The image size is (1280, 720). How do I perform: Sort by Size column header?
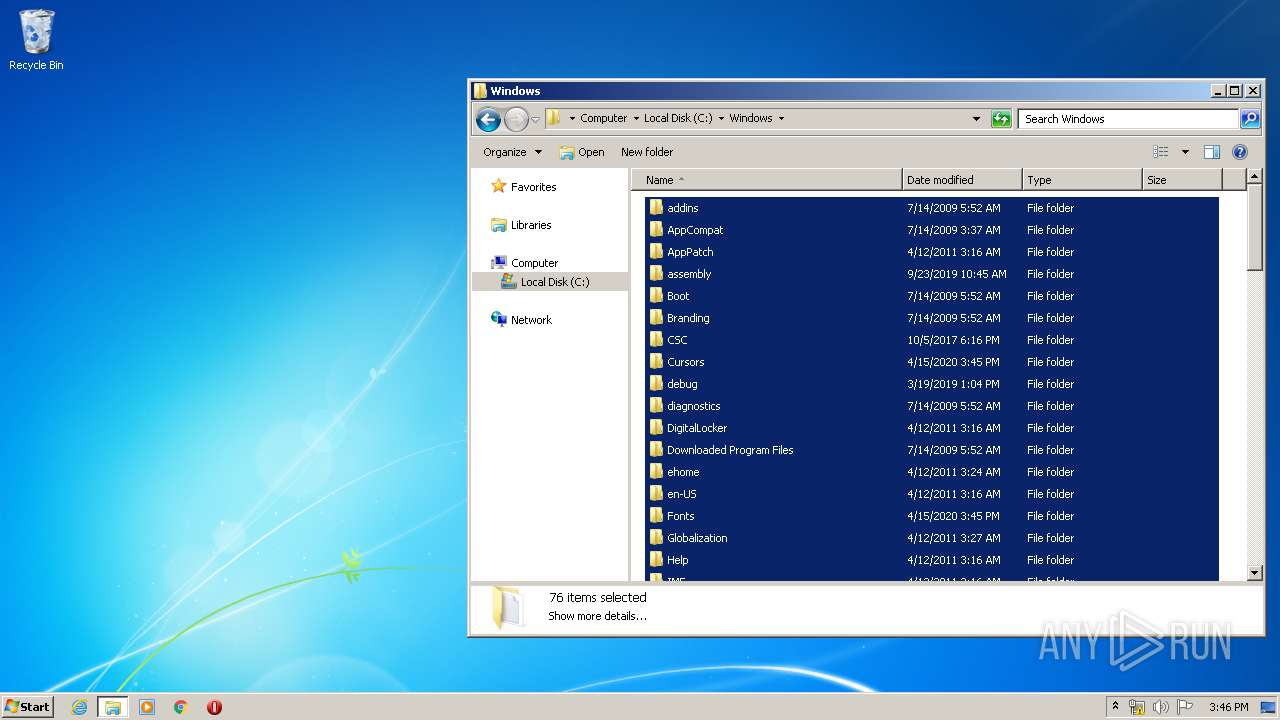1182,180
